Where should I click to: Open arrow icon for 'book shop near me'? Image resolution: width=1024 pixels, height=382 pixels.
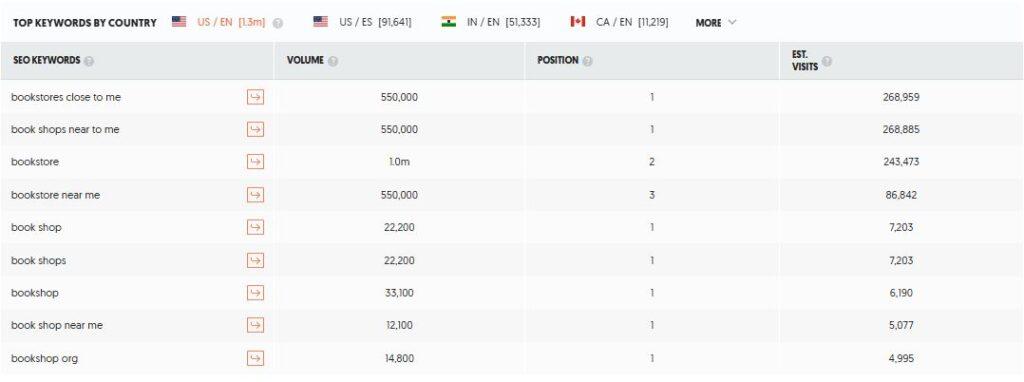255,325
